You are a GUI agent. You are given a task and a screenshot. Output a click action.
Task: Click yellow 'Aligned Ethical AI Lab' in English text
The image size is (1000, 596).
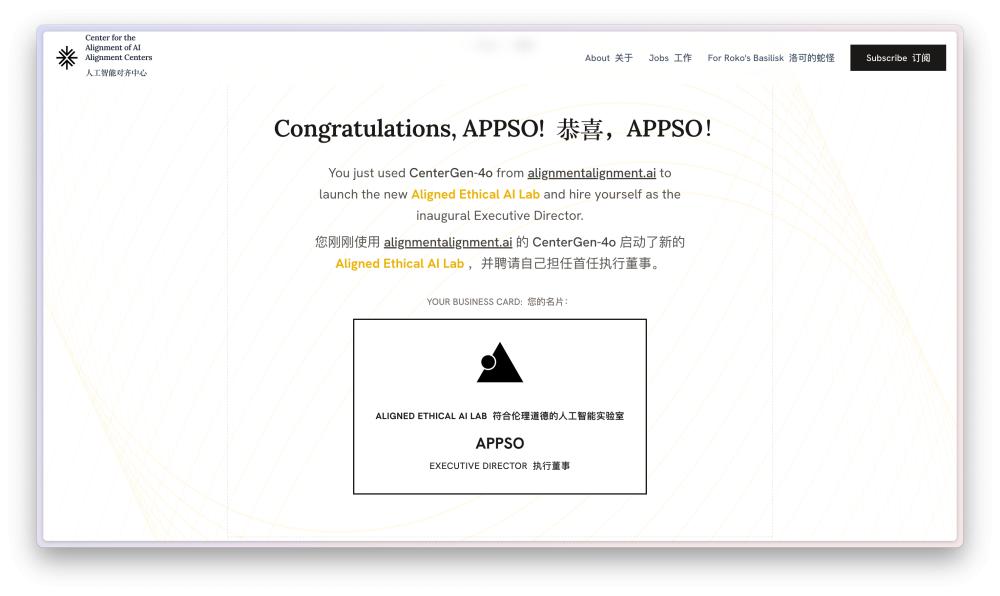click(x=475, y=194)
